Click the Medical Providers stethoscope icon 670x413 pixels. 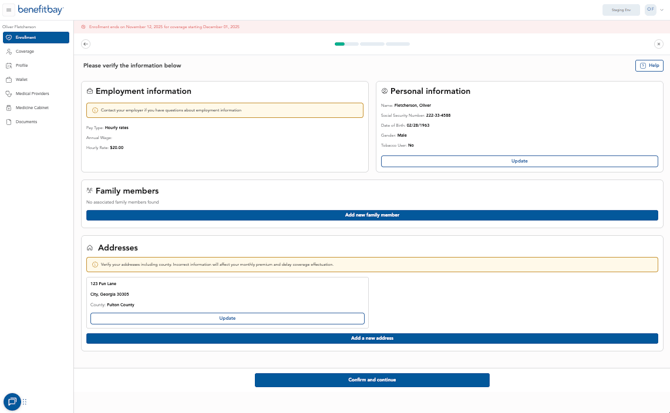click(9, 94)
